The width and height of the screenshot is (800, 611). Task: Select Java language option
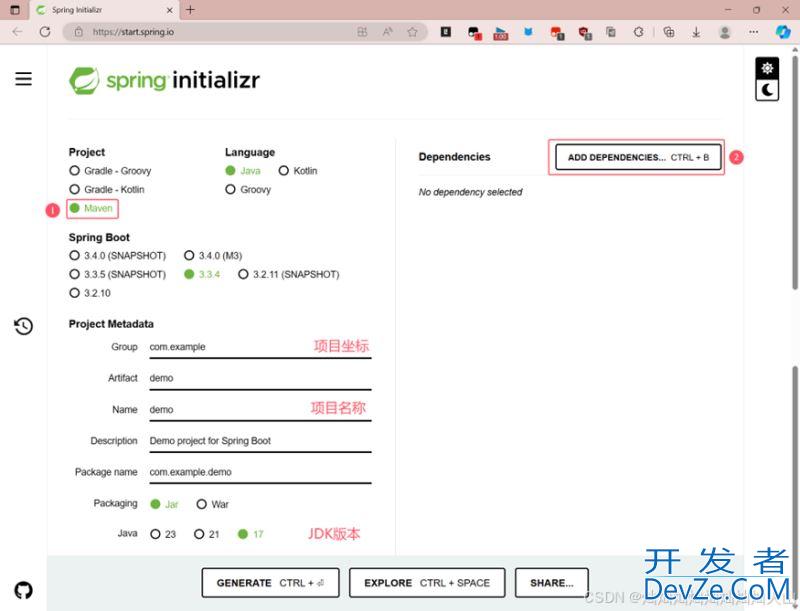243,170
